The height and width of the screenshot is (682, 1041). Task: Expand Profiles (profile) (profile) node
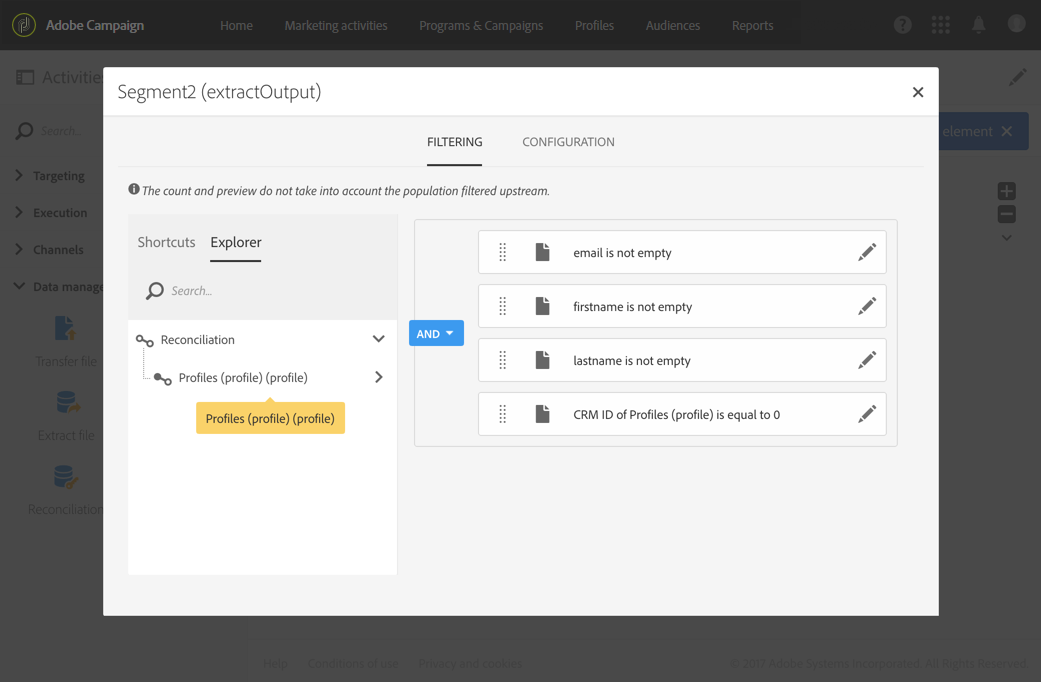[378, 378]
